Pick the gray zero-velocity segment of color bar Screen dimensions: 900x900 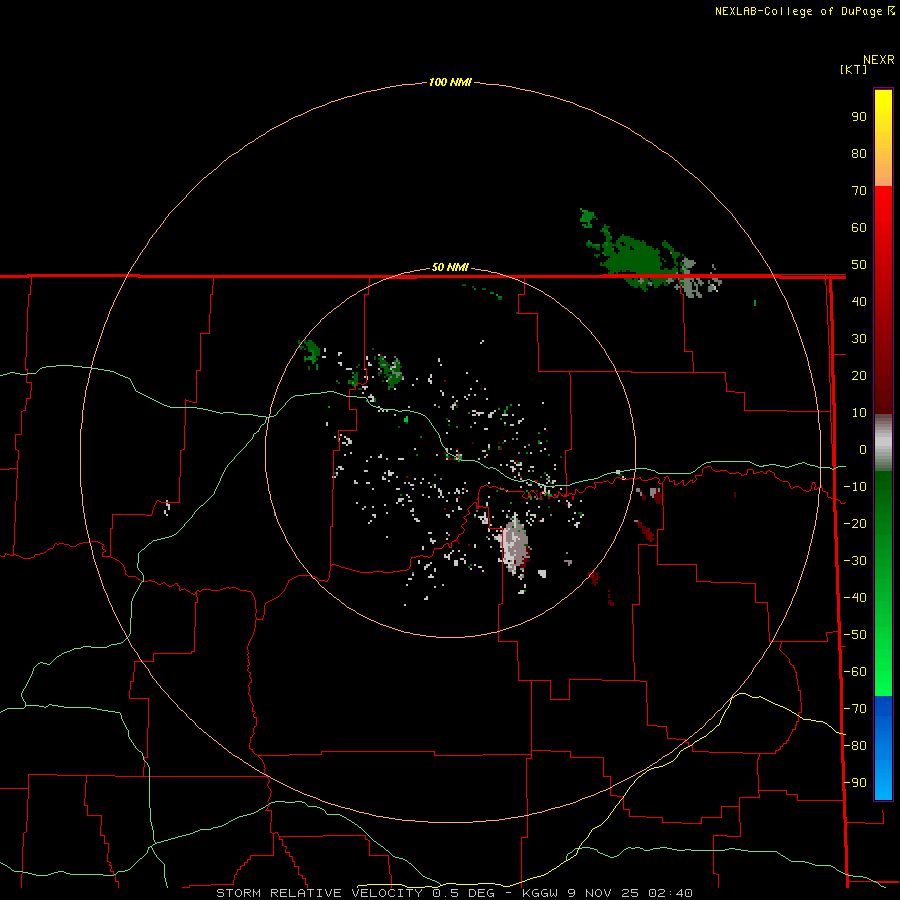point(883,443)
